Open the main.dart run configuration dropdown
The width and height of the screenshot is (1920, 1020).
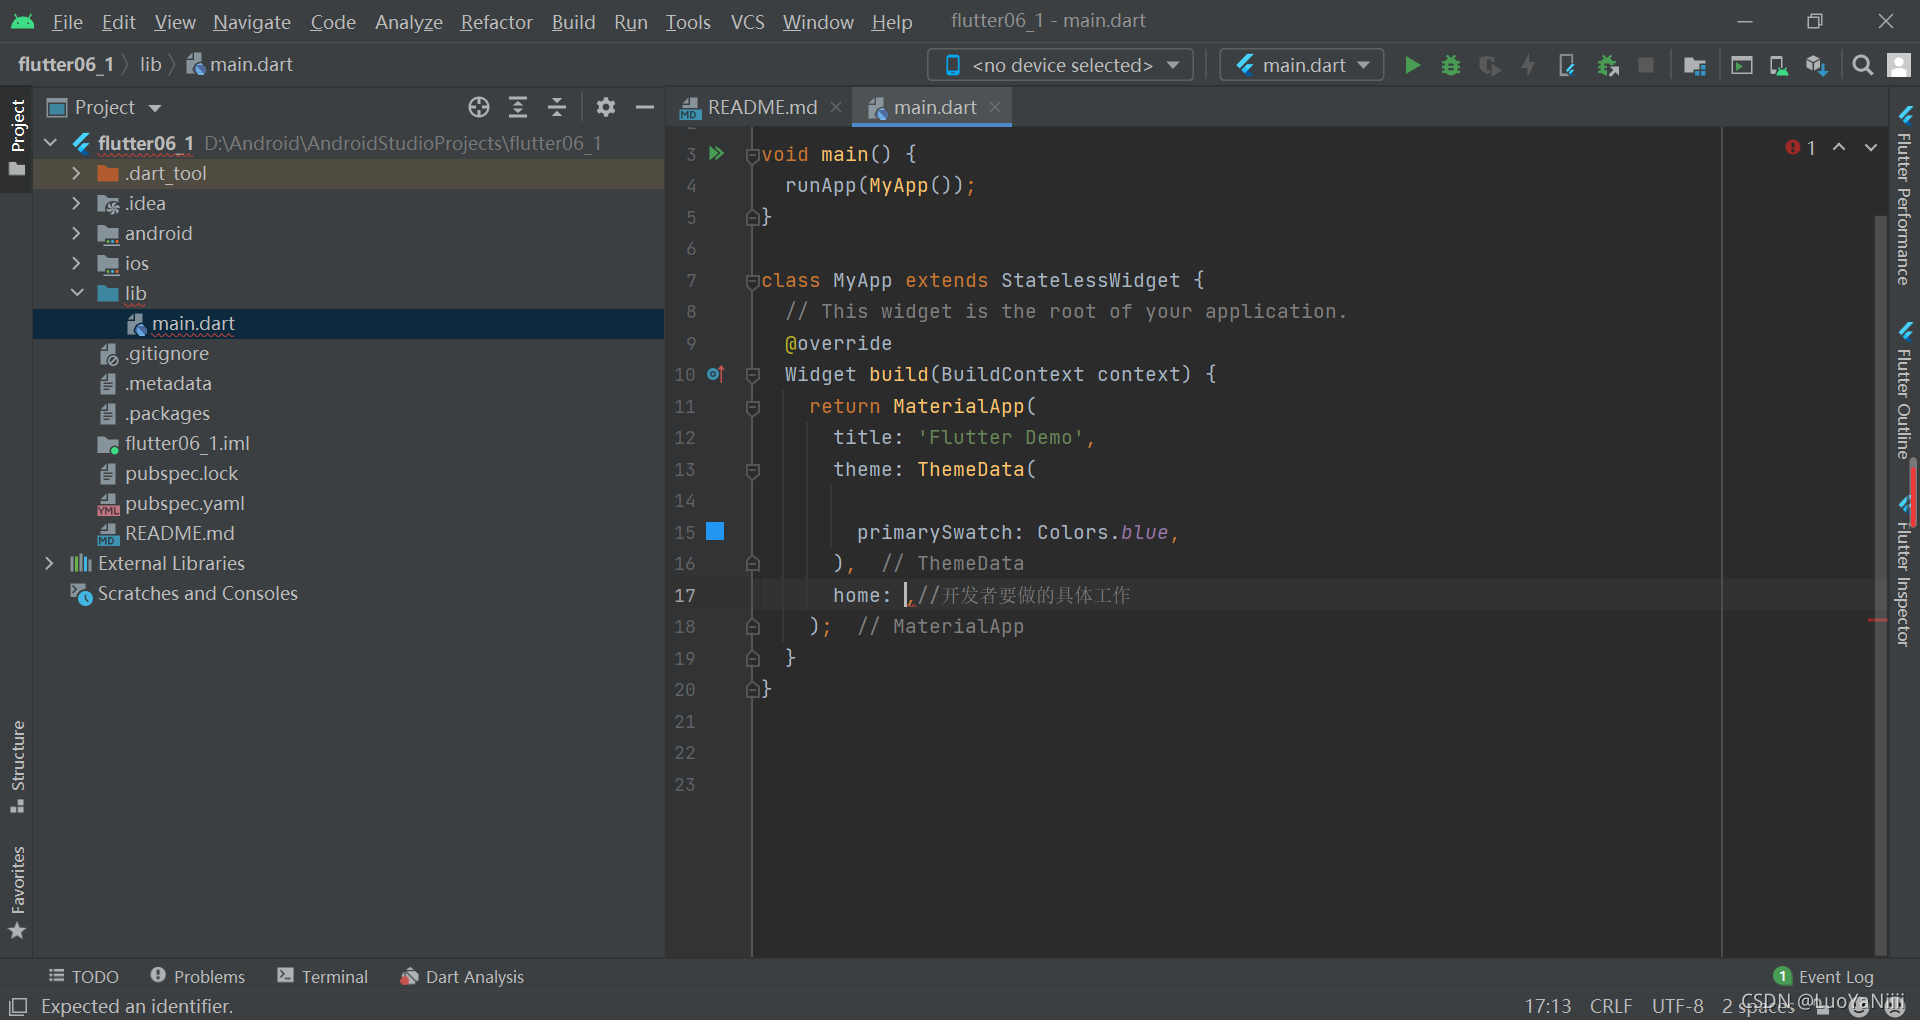1302,65
